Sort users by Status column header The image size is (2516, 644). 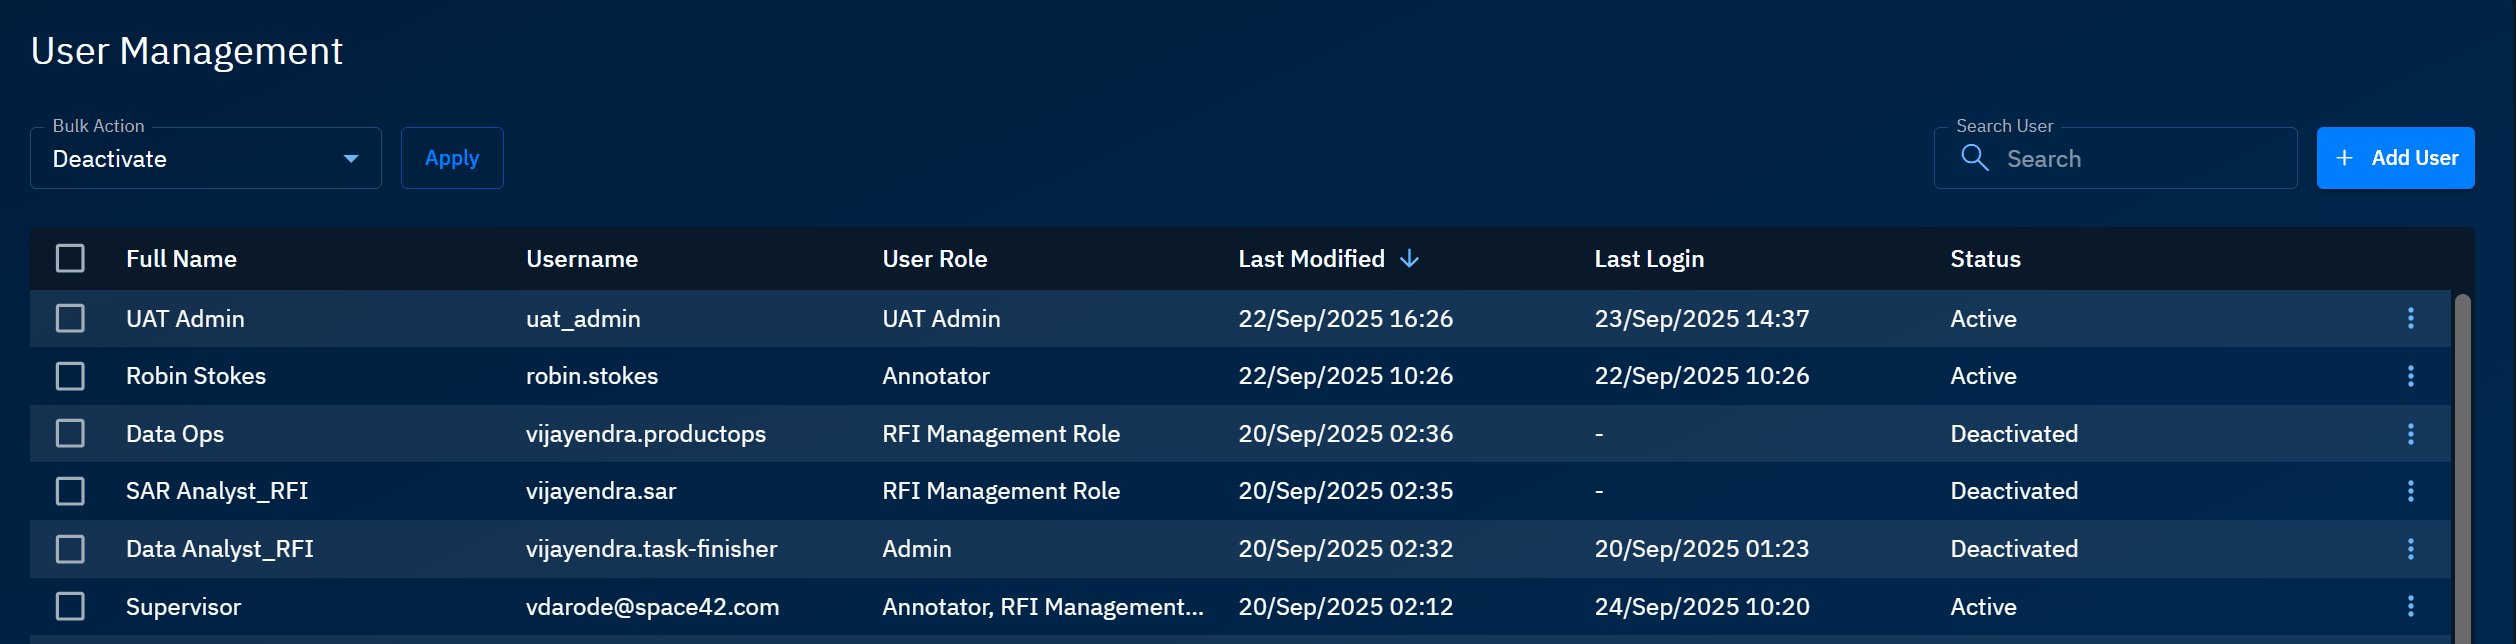tap(1985, 259)
